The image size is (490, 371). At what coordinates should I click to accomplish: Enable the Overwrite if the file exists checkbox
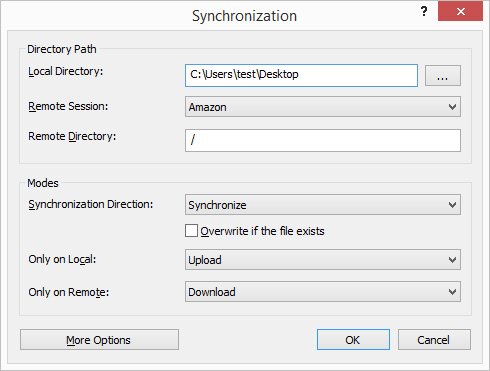click(191, 231)
